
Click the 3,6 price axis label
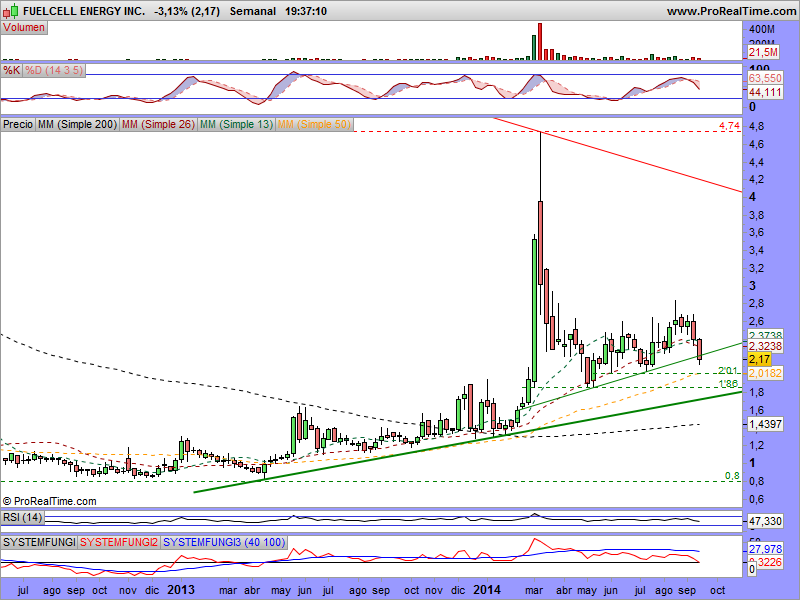coord(757,233)
